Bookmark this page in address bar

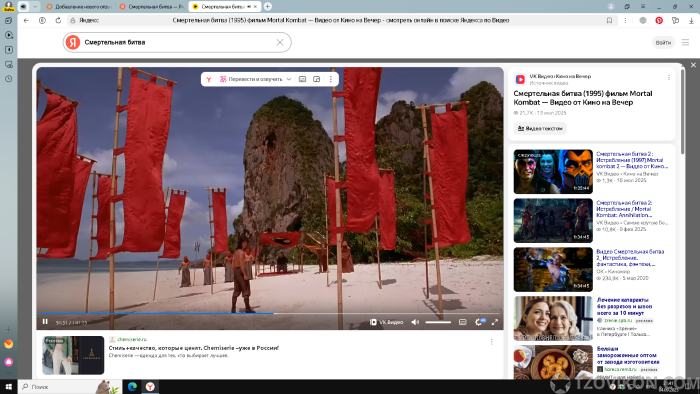point(609,21)
